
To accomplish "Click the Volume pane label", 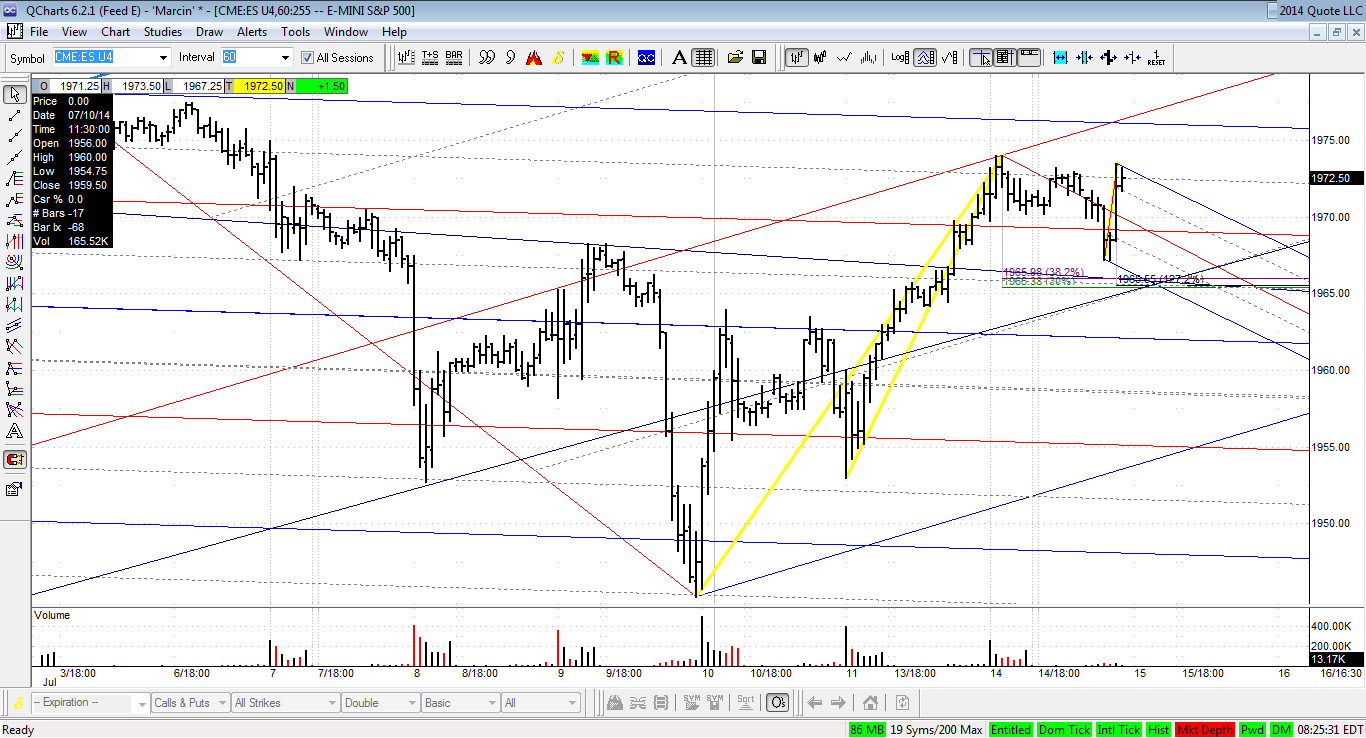I will (53, 615).
